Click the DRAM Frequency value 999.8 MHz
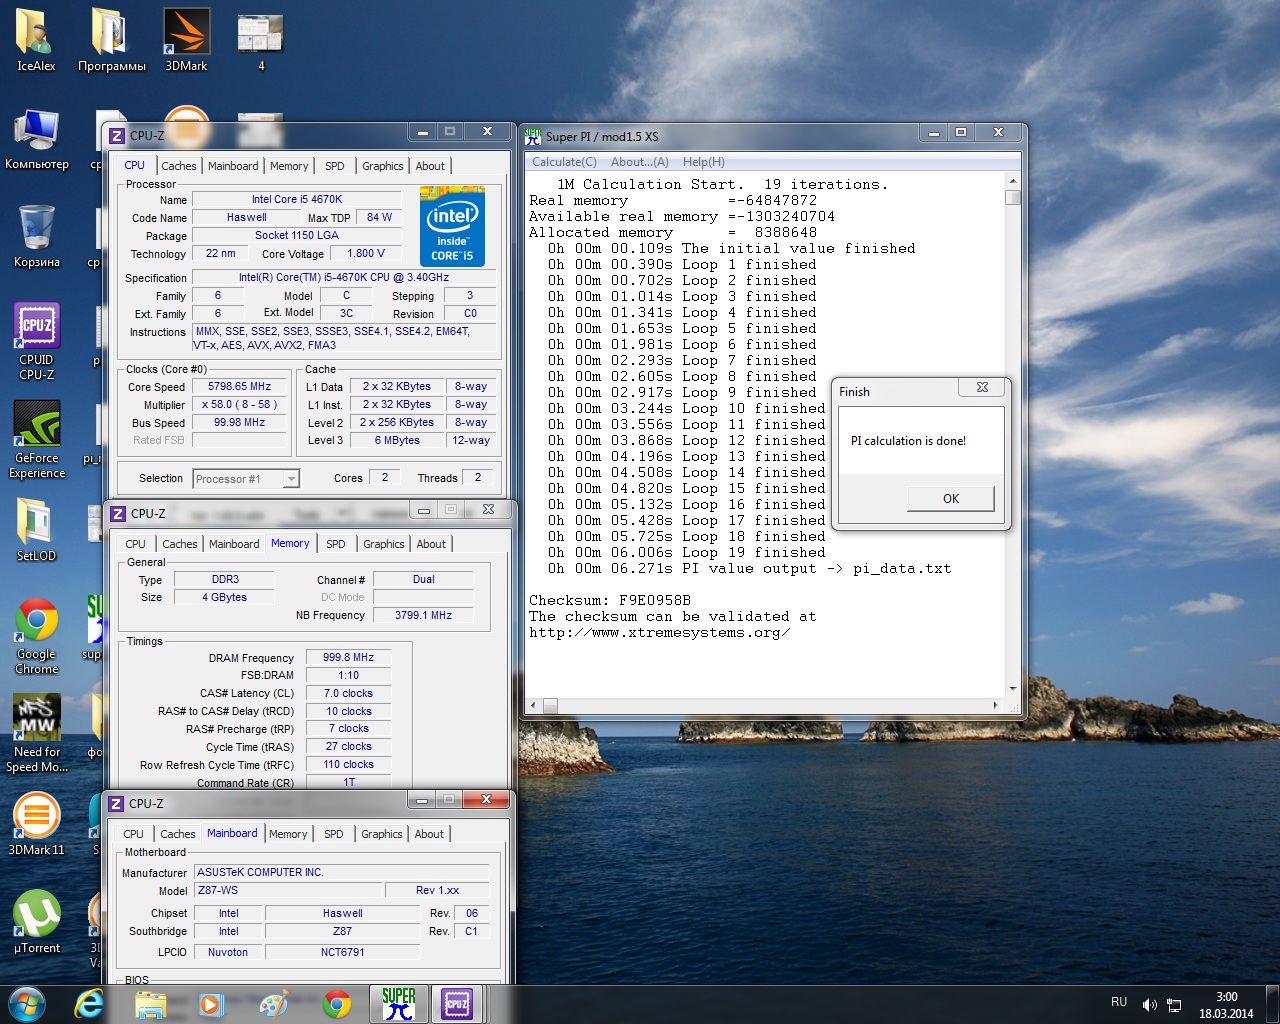The image size is (1280, 1024). coord(348,657)
